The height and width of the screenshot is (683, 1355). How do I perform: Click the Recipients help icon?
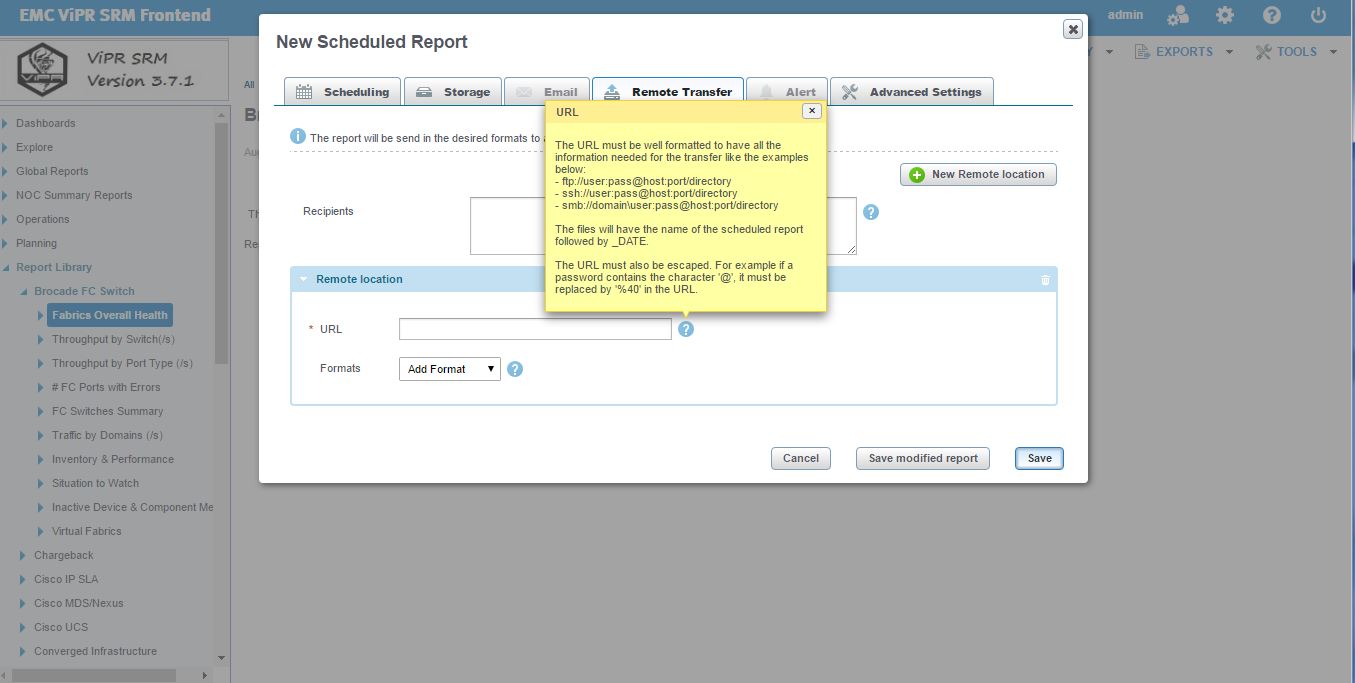871,212
